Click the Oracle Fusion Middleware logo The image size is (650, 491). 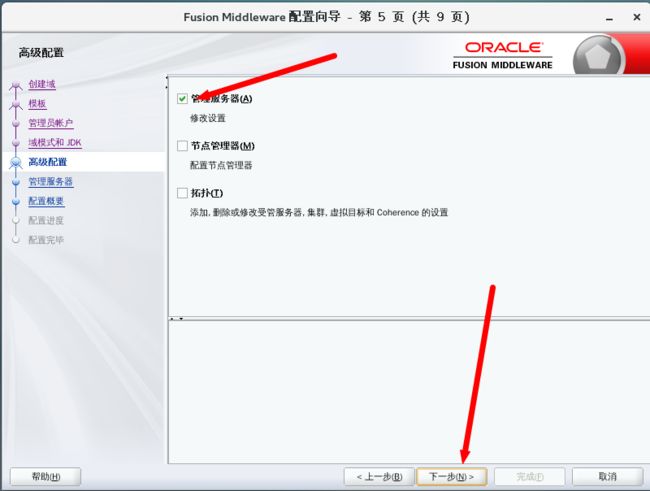point(502,55)
